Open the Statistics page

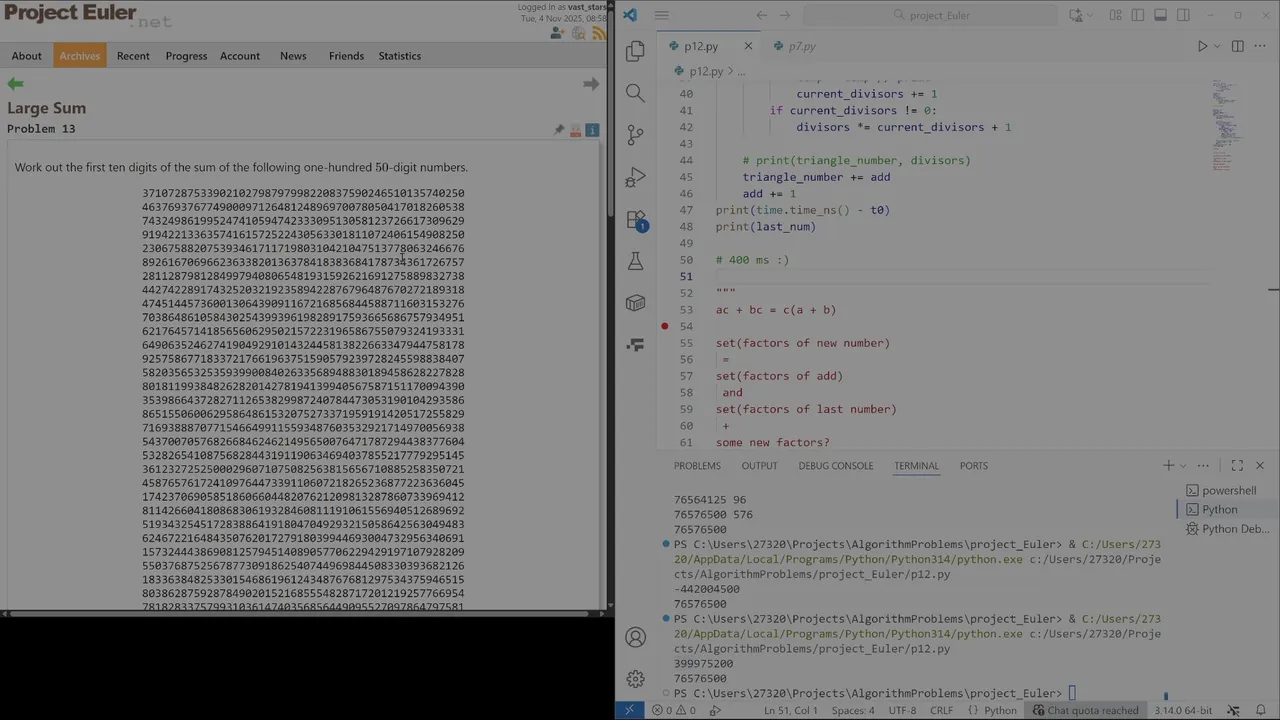point(399,56)
